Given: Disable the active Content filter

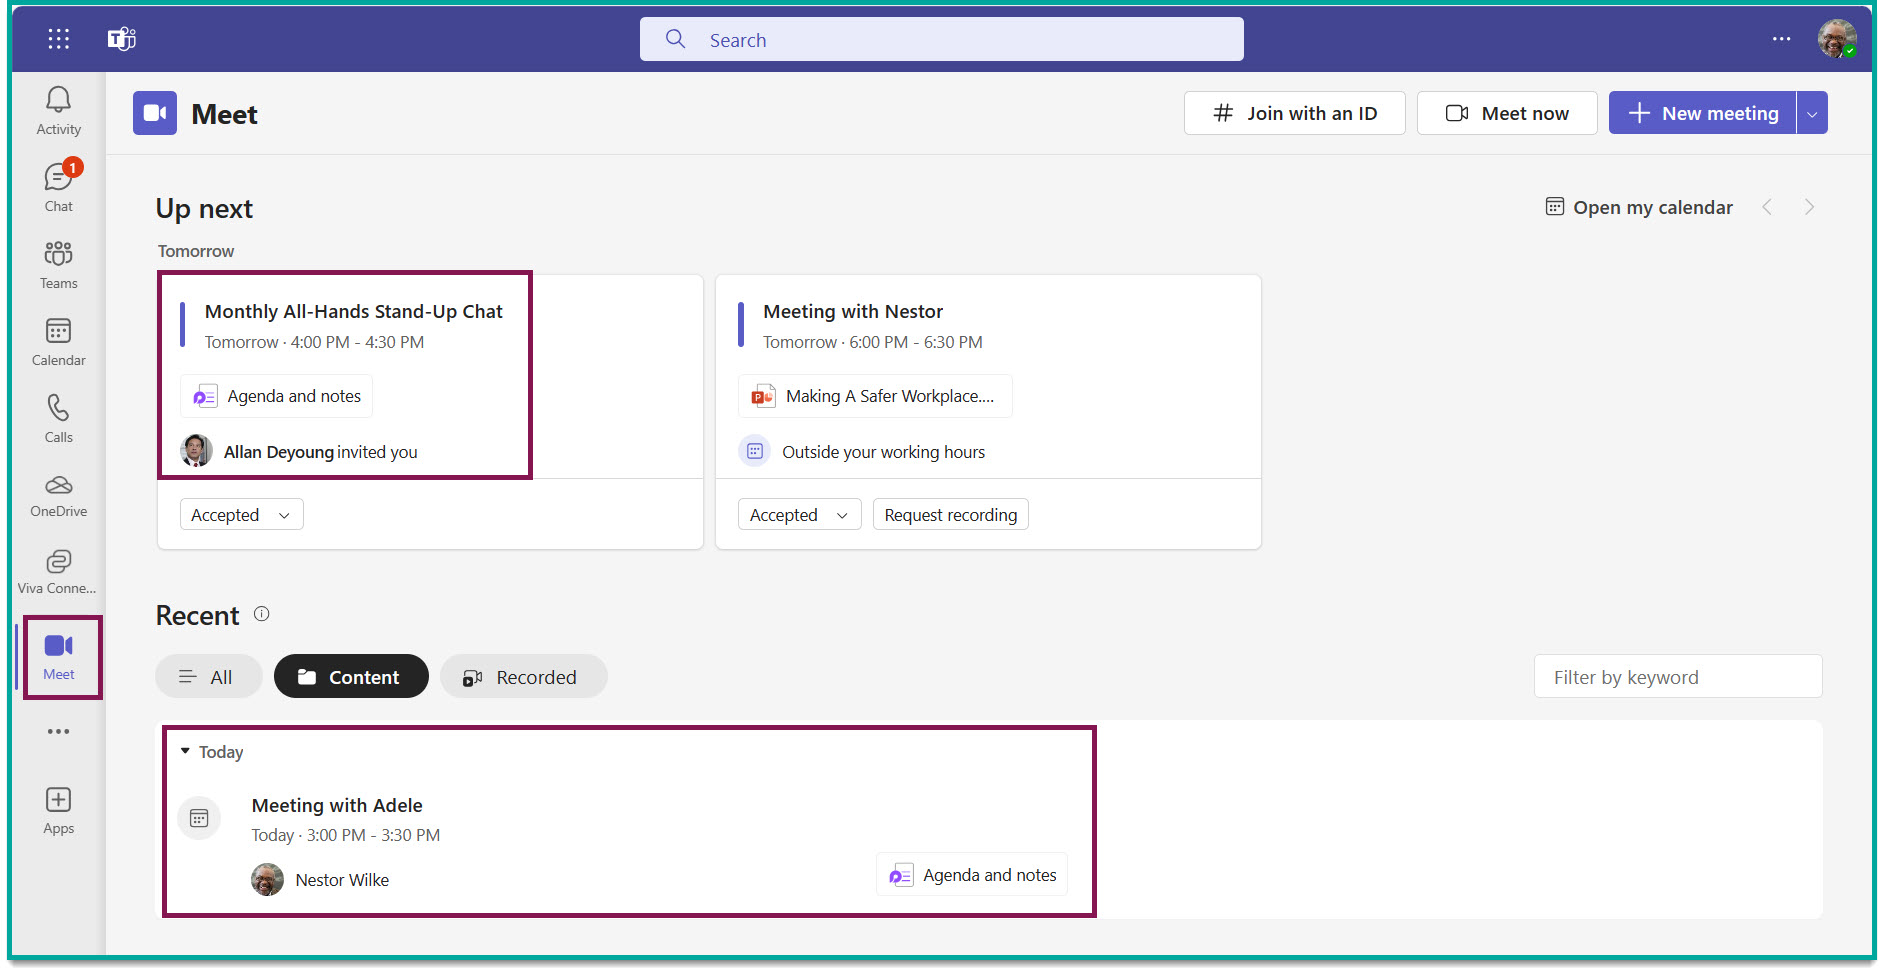Looking at the screenshot, I should [x=351, y=676].
